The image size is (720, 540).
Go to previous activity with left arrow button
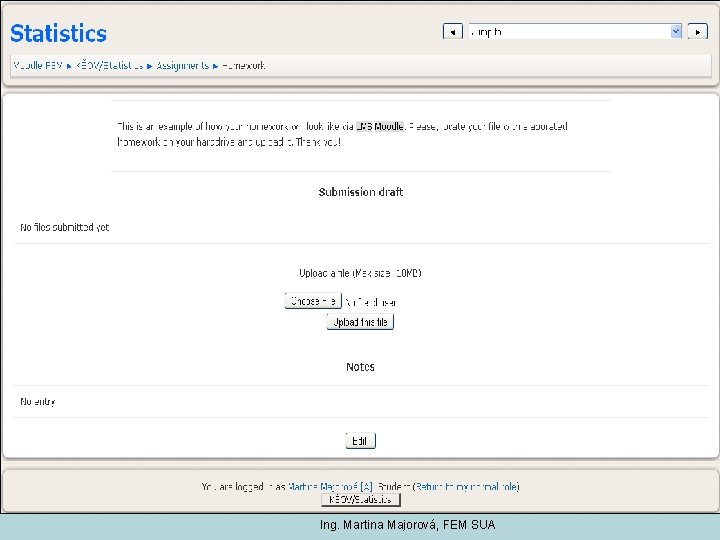(452, 32)
